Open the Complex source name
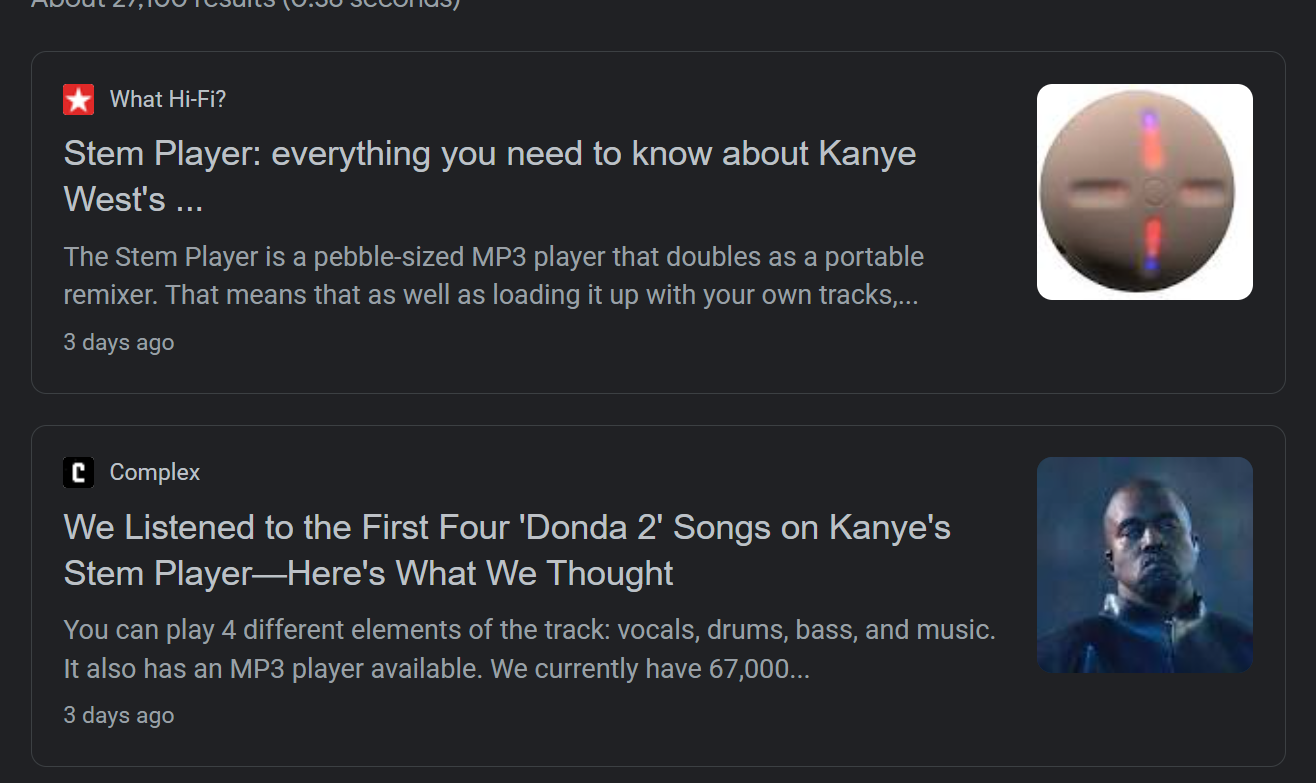Screen dimensions: 1316x783 click(x=155, y=472)
